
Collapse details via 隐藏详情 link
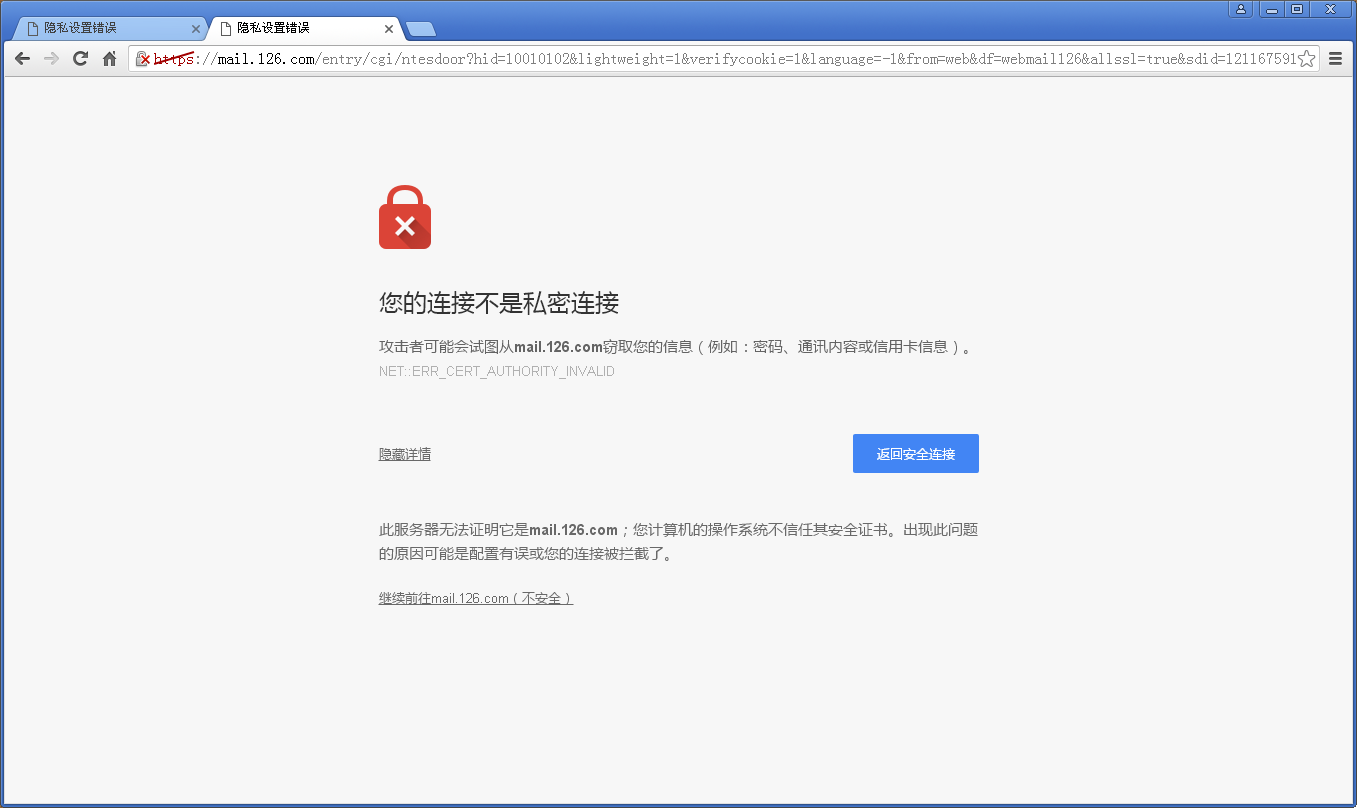(x=405, y=454)
